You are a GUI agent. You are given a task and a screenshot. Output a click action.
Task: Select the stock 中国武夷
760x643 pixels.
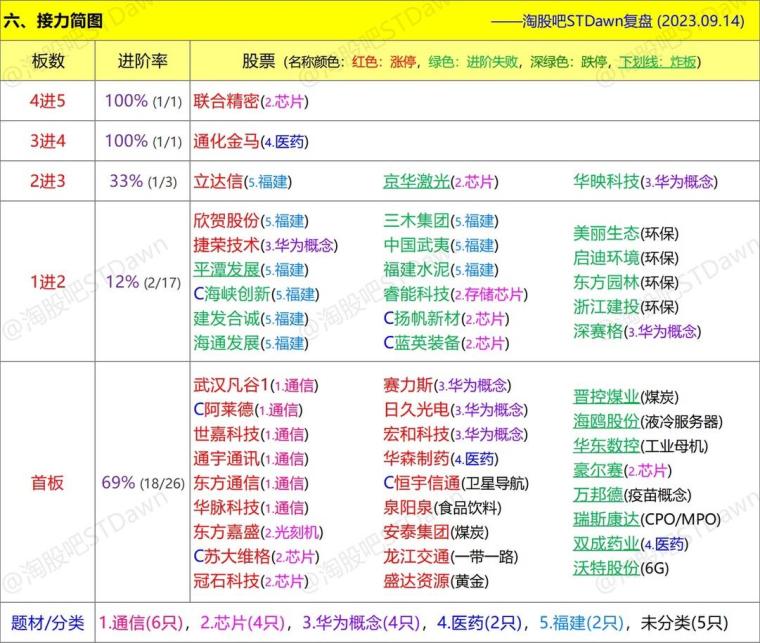coord(416,245)
